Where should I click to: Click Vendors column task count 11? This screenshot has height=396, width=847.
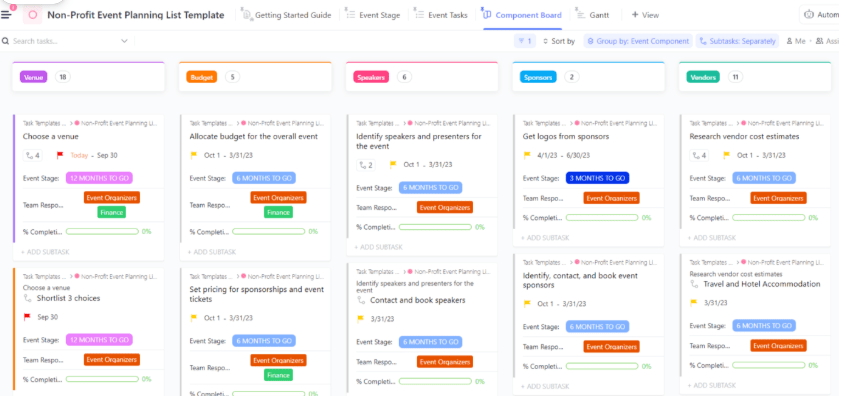pyautogui.click(x=735, y=77)
